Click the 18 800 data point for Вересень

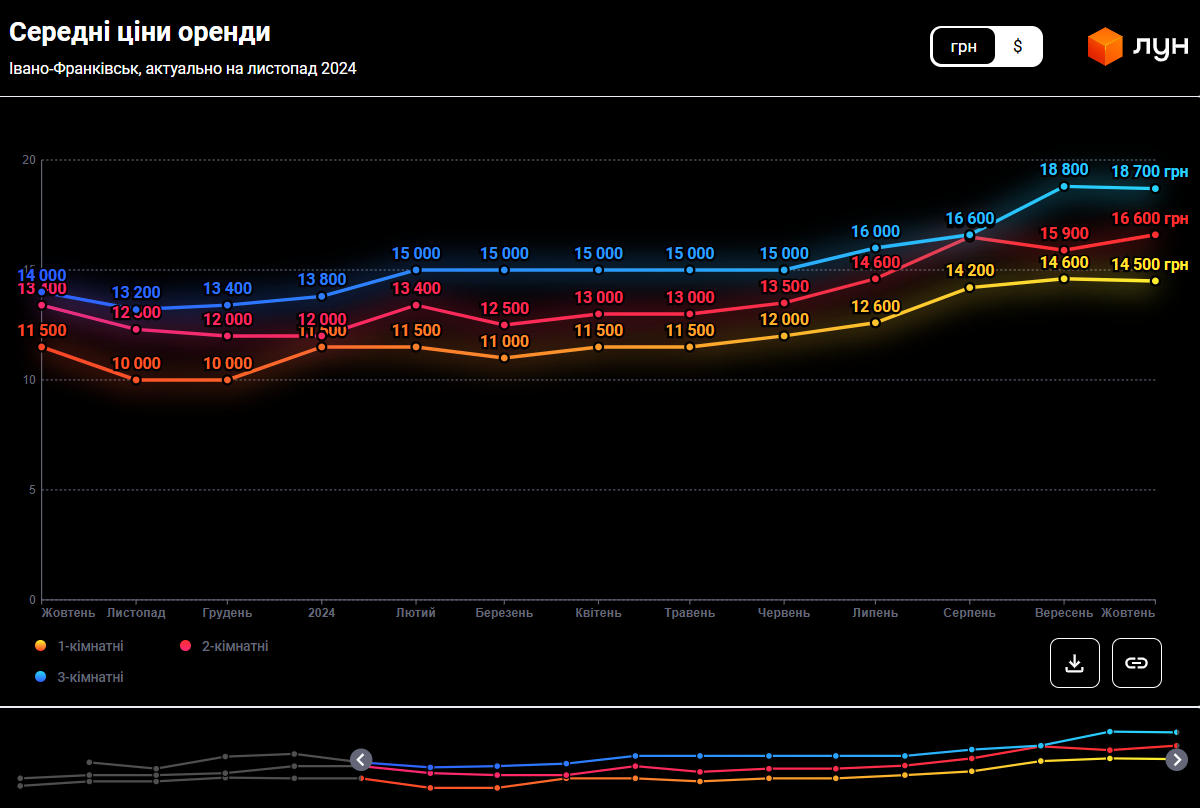(x=1064, y=187)
